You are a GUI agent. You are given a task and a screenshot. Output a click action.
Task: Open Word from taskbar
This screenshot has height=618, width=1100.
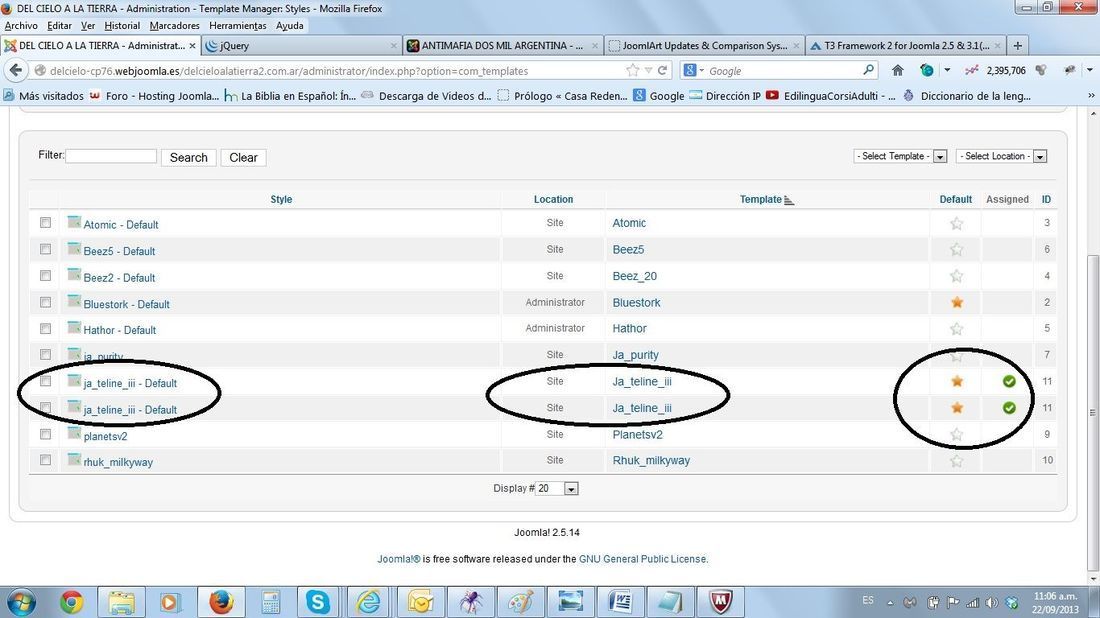620,602
